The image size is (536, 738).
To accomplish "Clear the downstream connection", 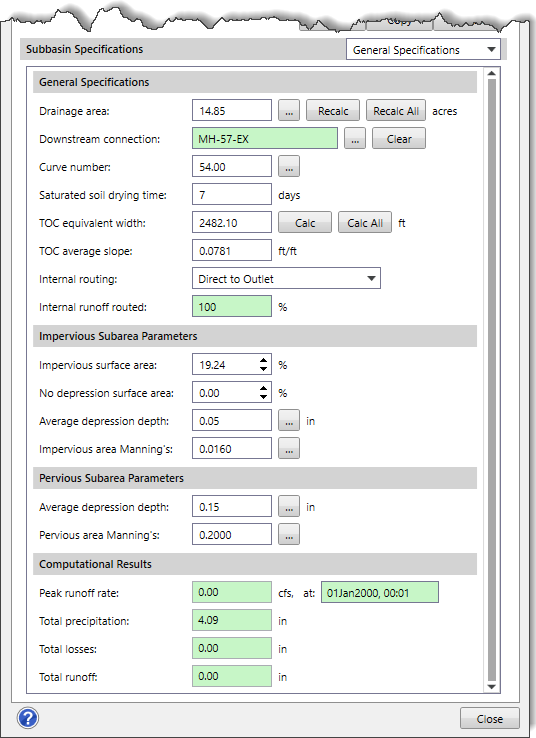I will [x=399, y=139].
